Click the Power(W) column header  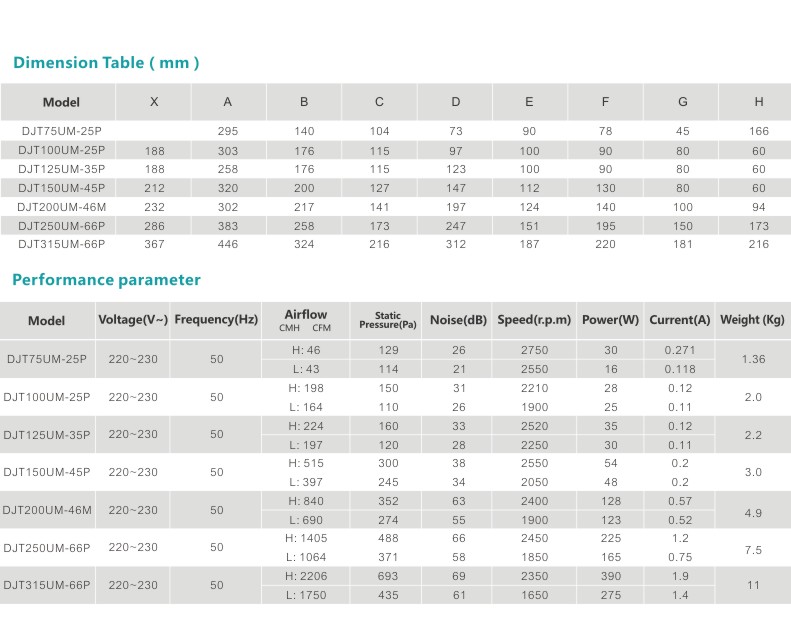pyautogui.click(x=610, y=320)
